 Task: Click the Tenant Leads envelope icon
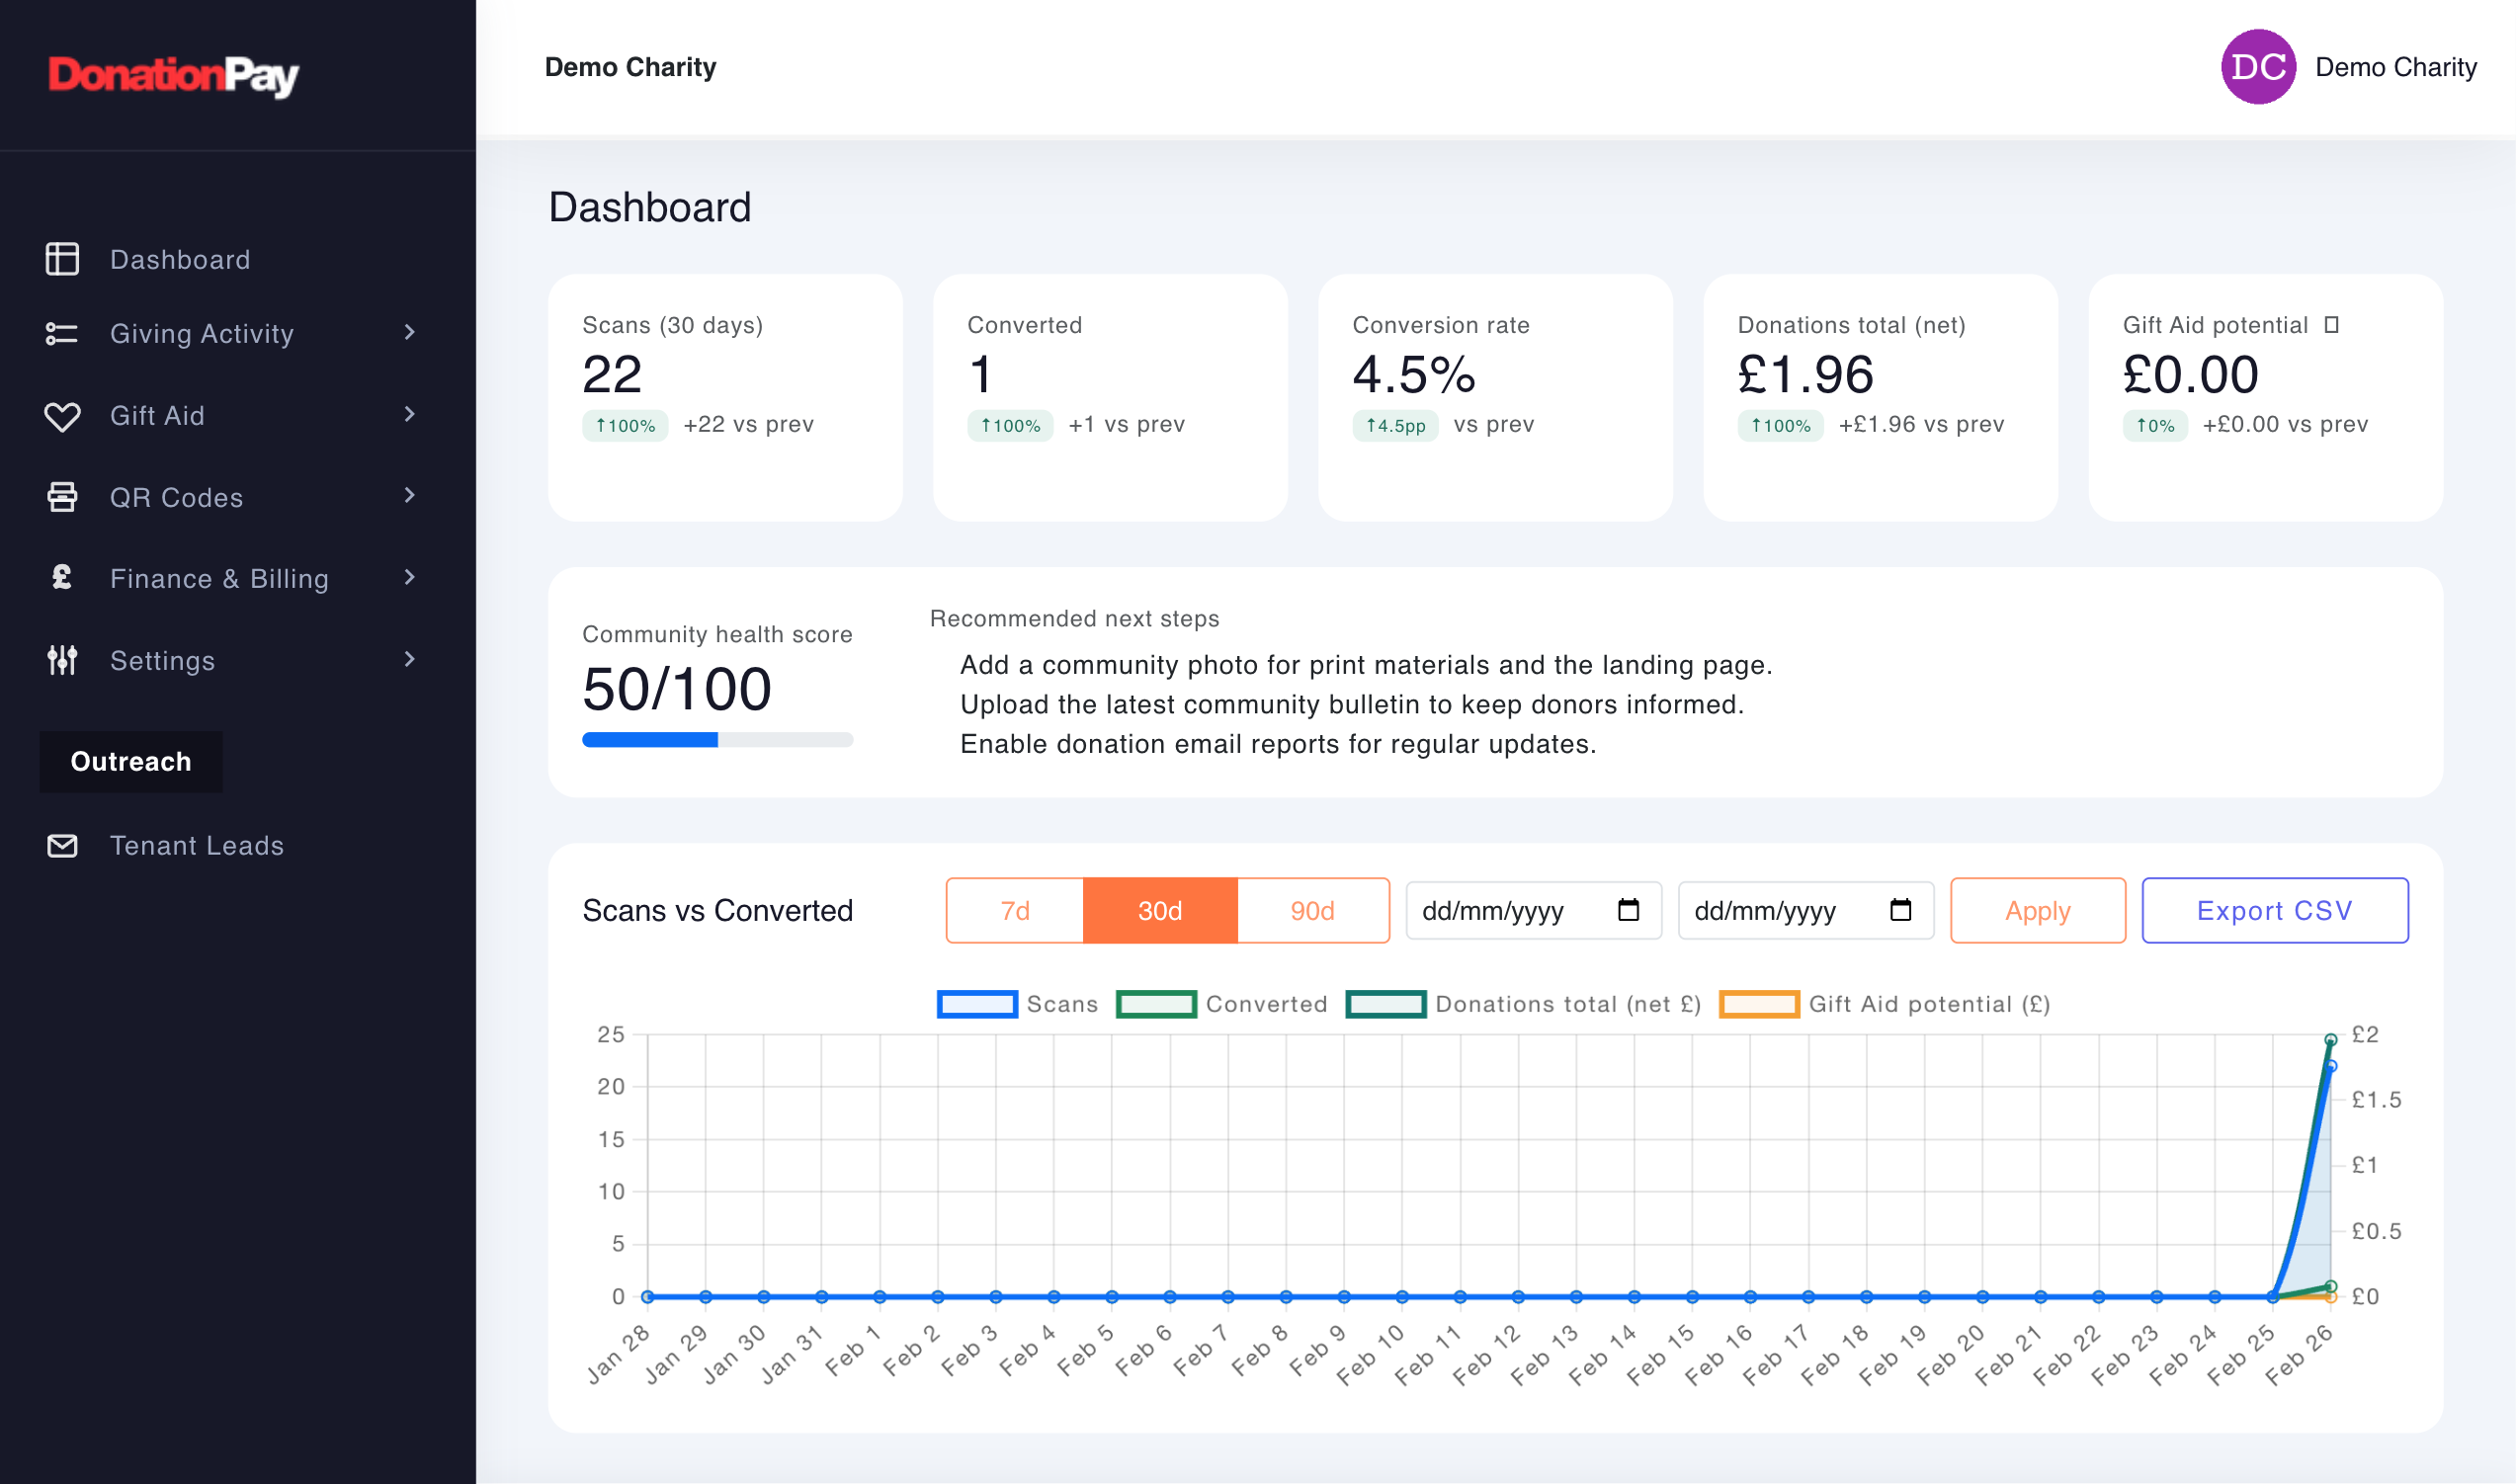[x=62, y=845]
